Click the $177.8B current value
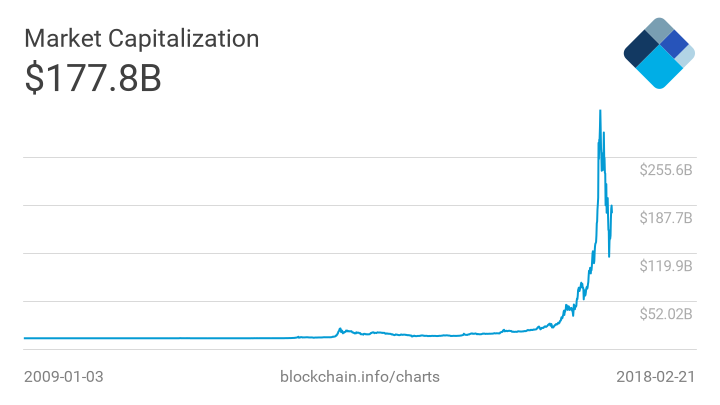This screenshot has width=720, height=405. pos(93,79)
